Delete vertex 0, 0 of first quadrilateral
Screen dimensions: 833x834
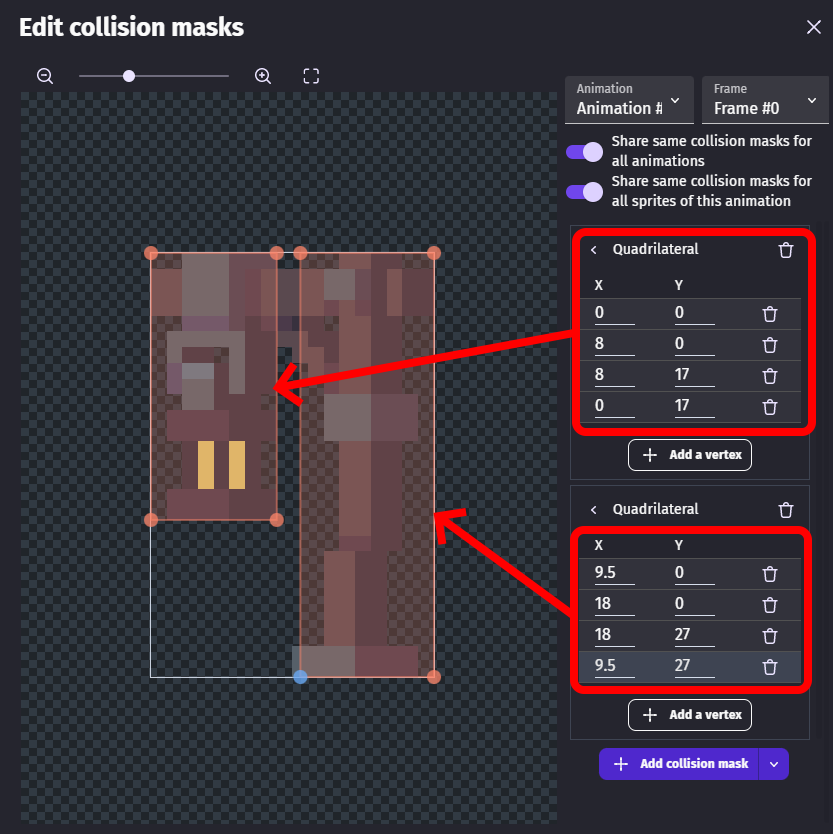[770, 314]
